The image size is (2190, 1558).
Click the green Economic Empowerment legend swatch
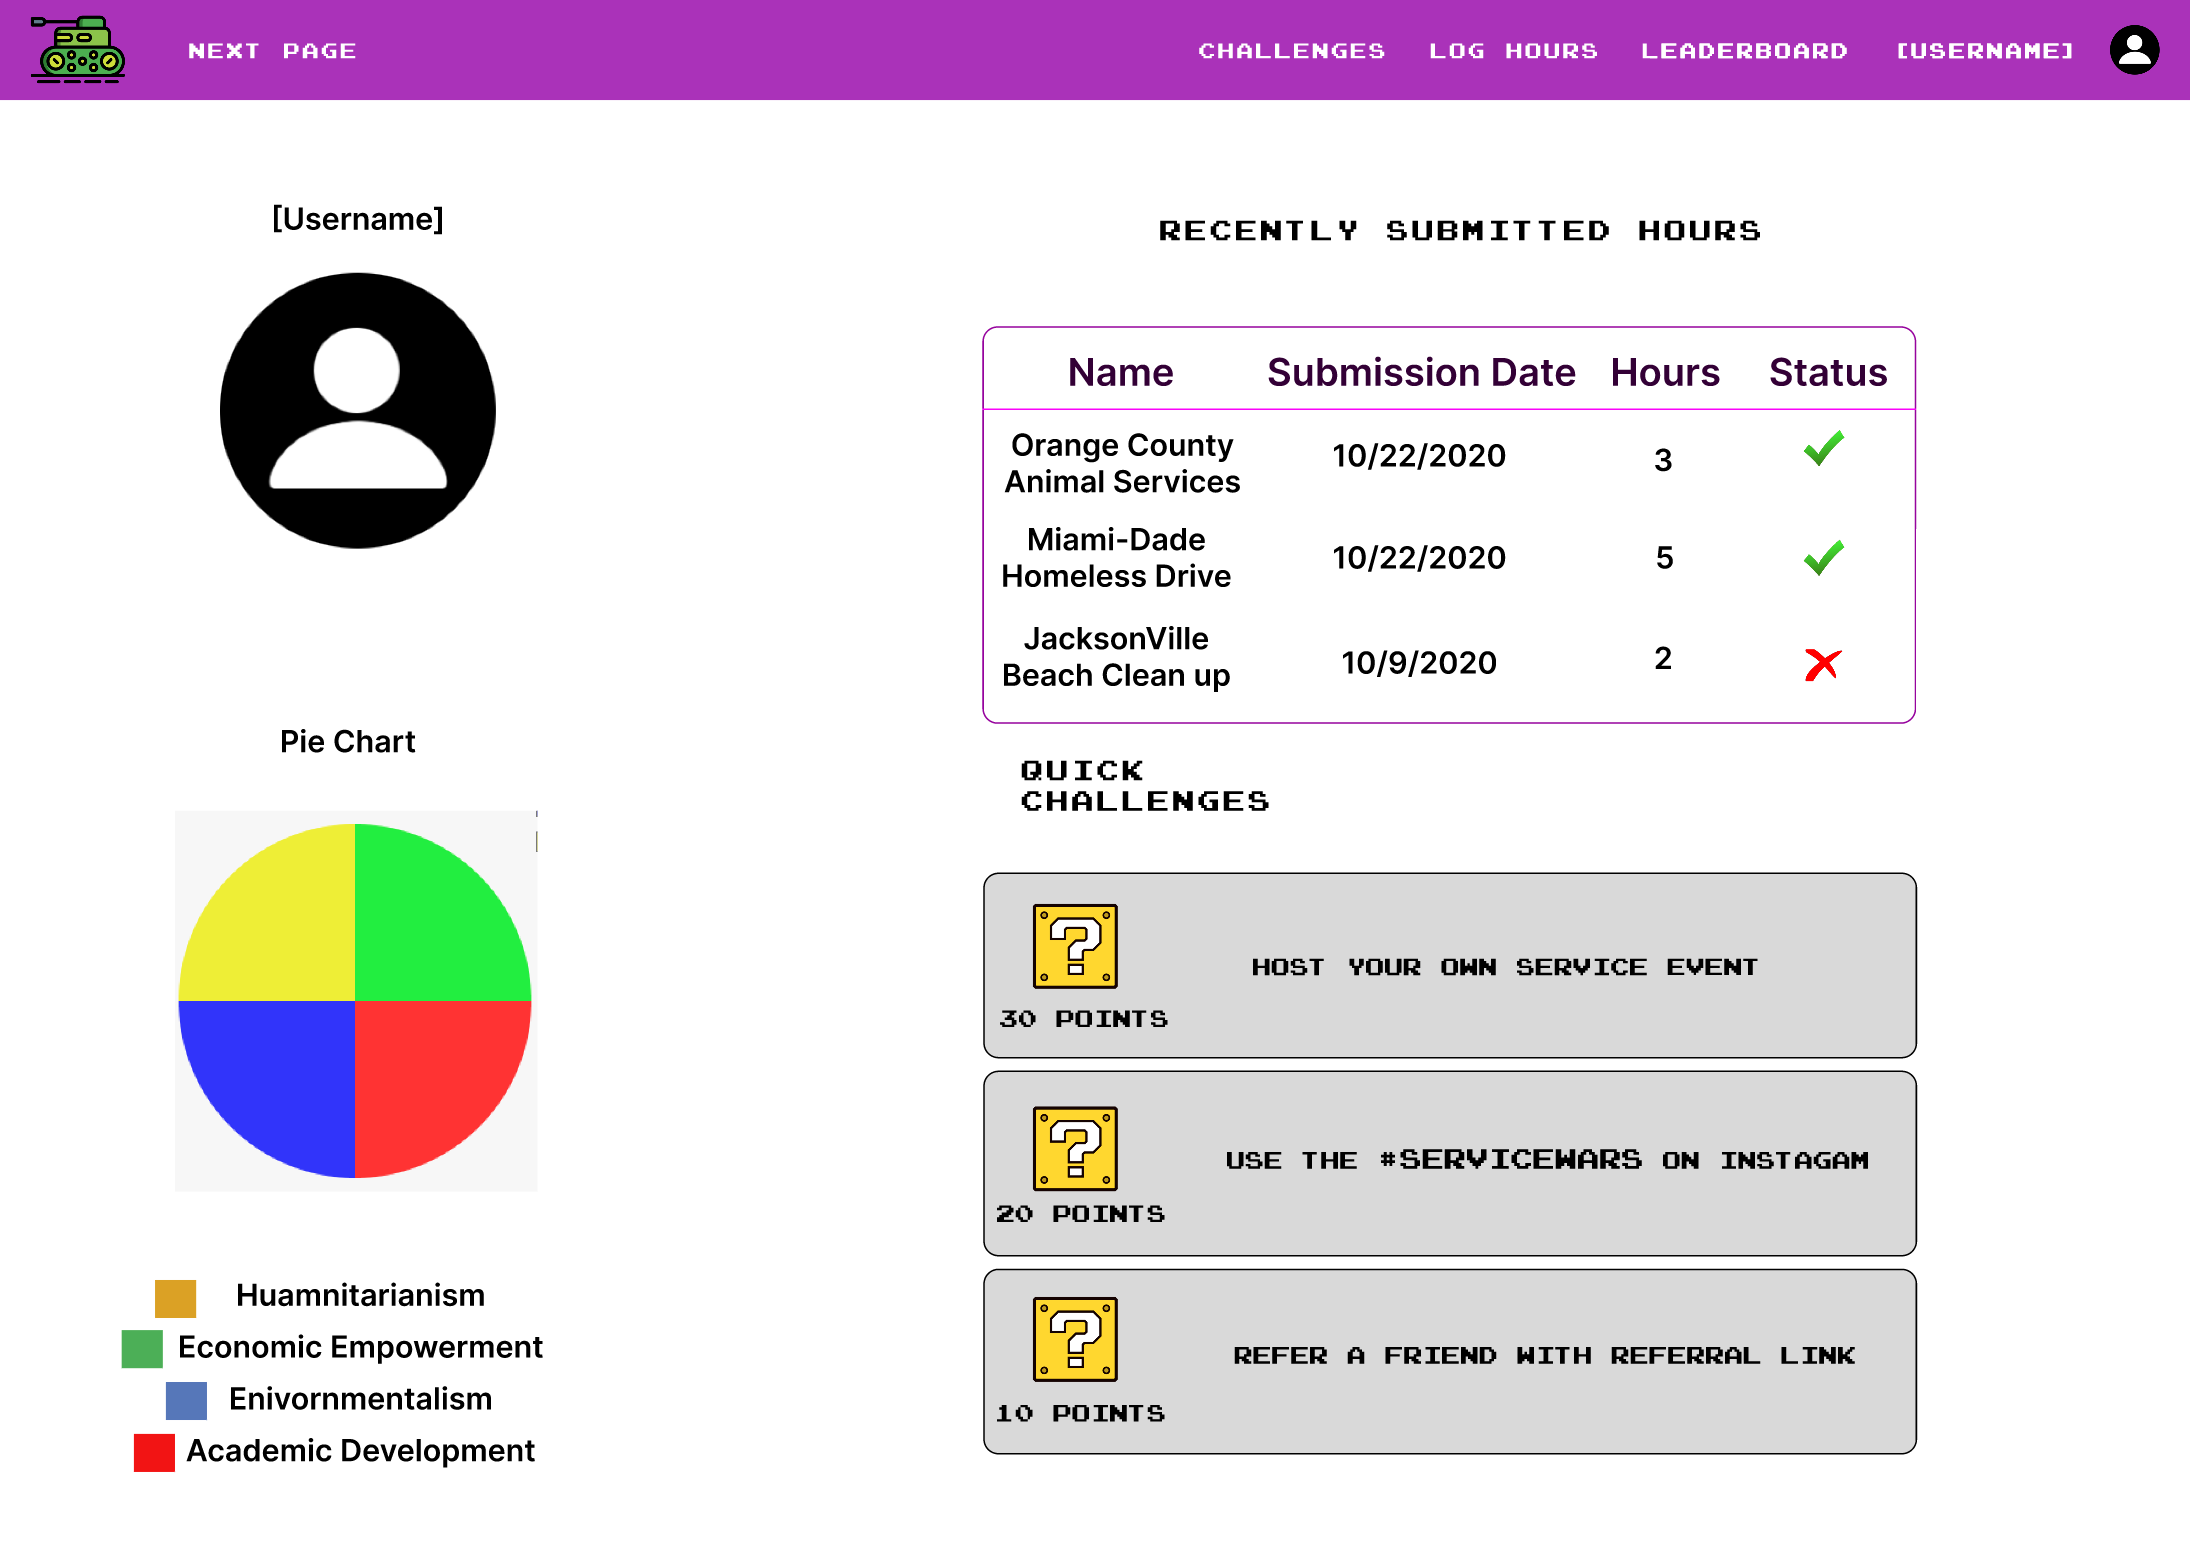point(142,1348)
